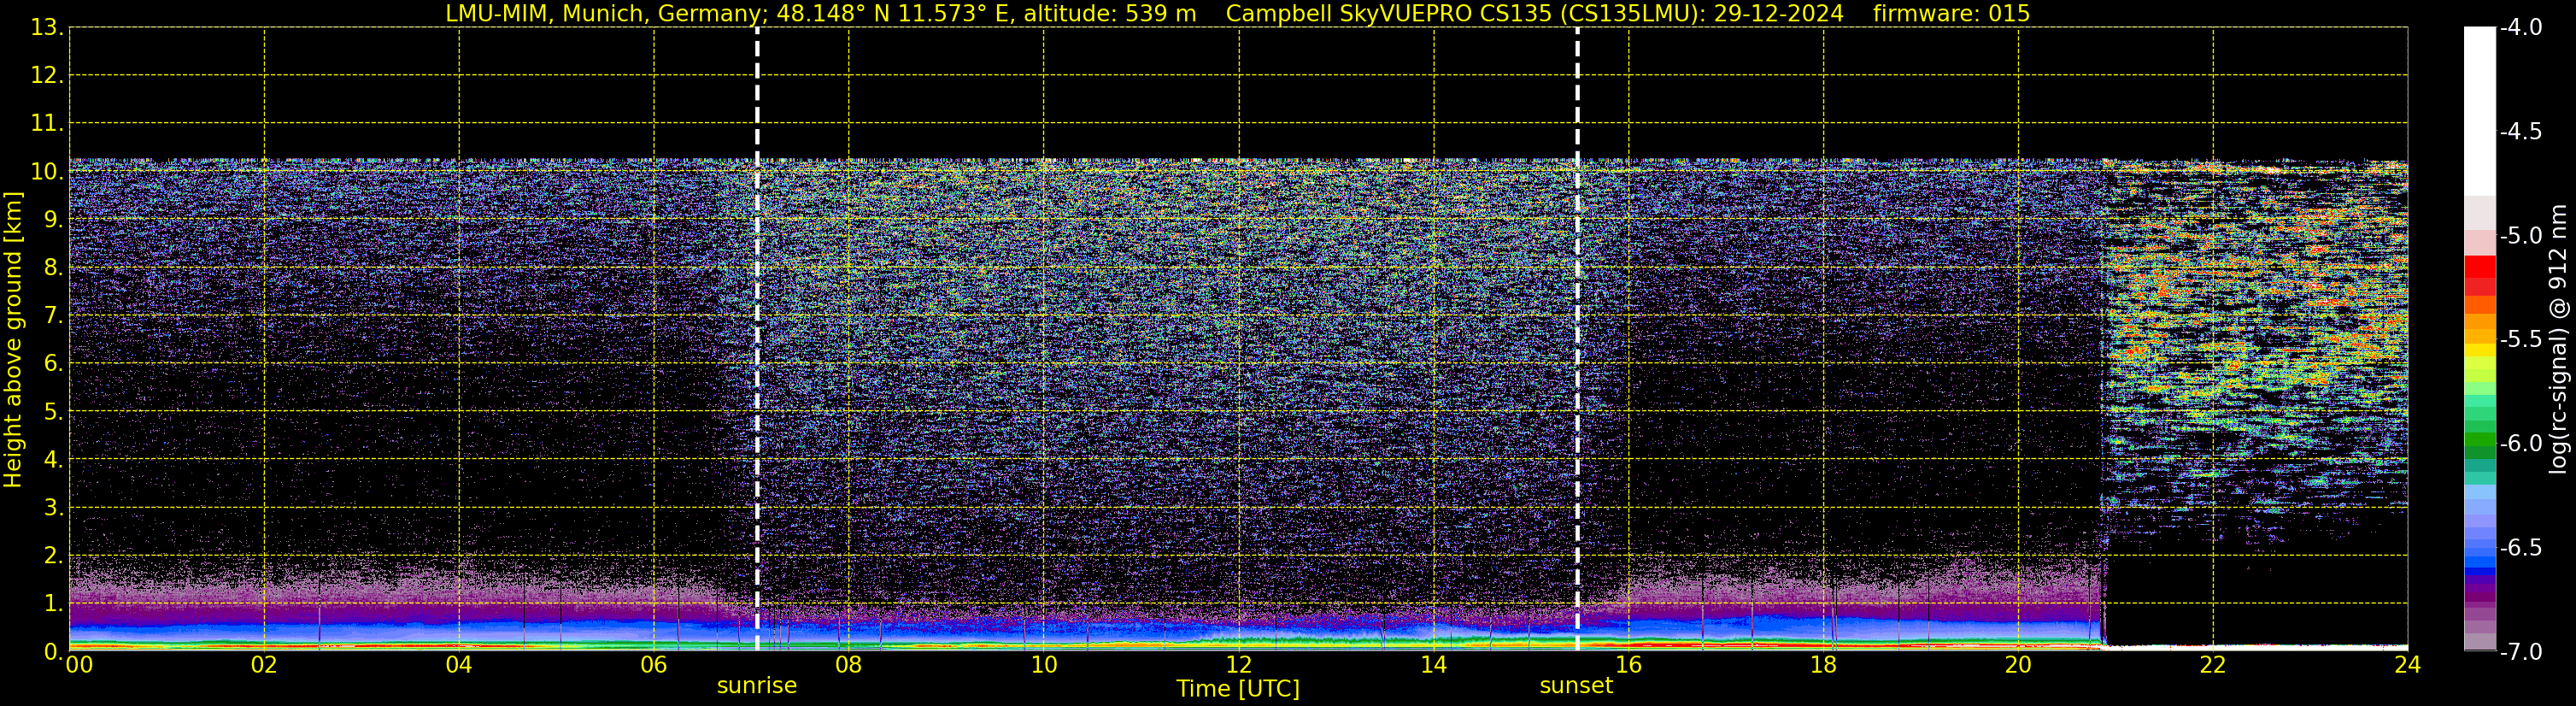The image size is (2576, 706).
Task: Click the '11.' height tick label
Action: (47, 124)
